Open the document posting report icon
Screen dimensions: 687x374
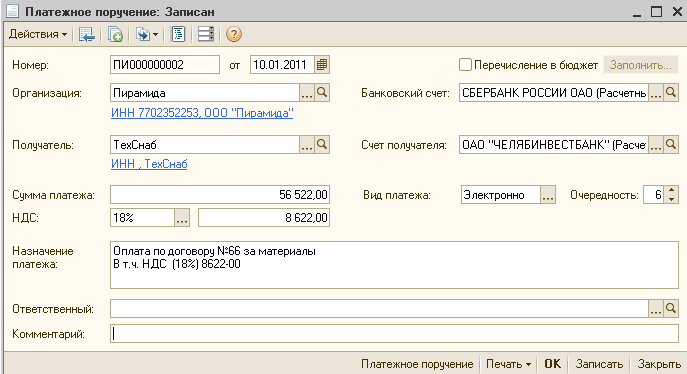(178, 34)
